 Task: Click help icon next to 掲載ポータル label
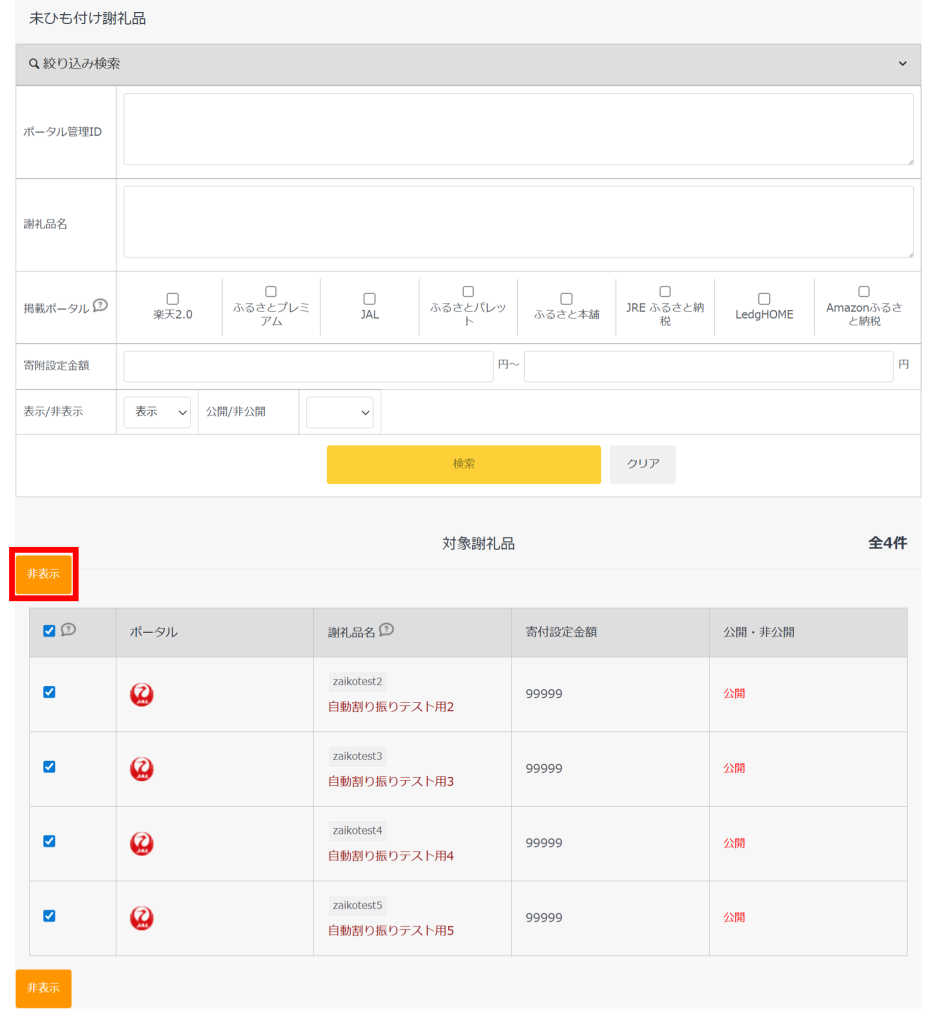click(100, 307)
